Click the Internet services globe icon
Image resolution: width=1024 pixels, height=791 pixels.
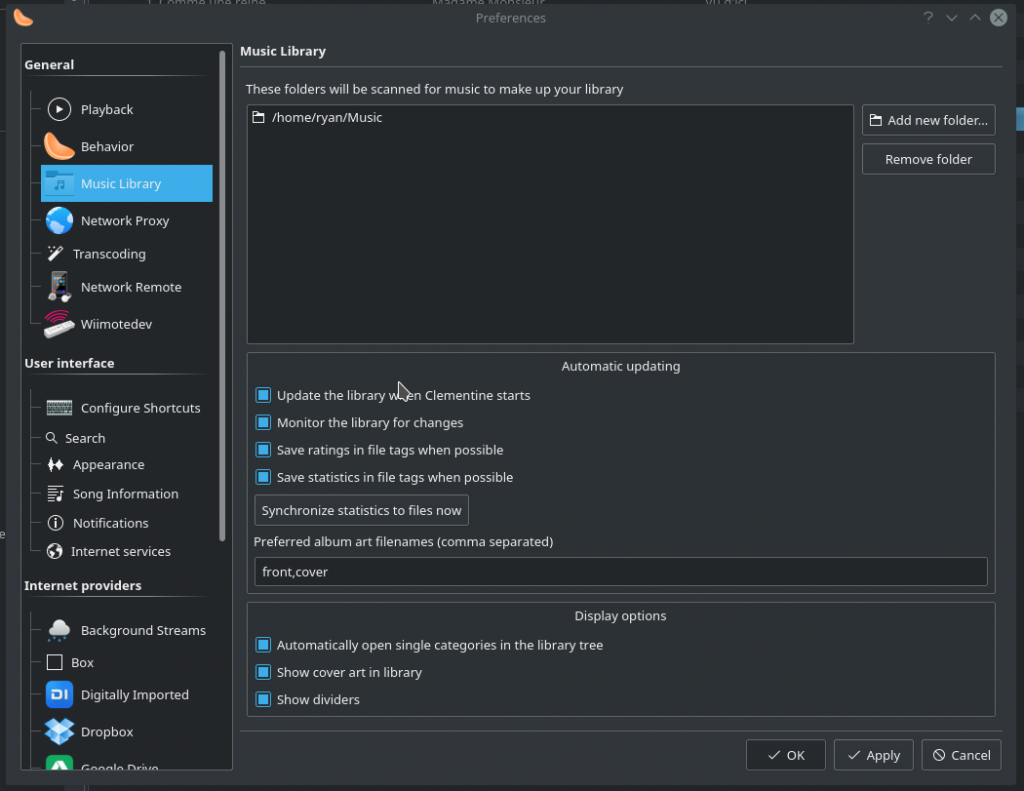click(54, 551)
